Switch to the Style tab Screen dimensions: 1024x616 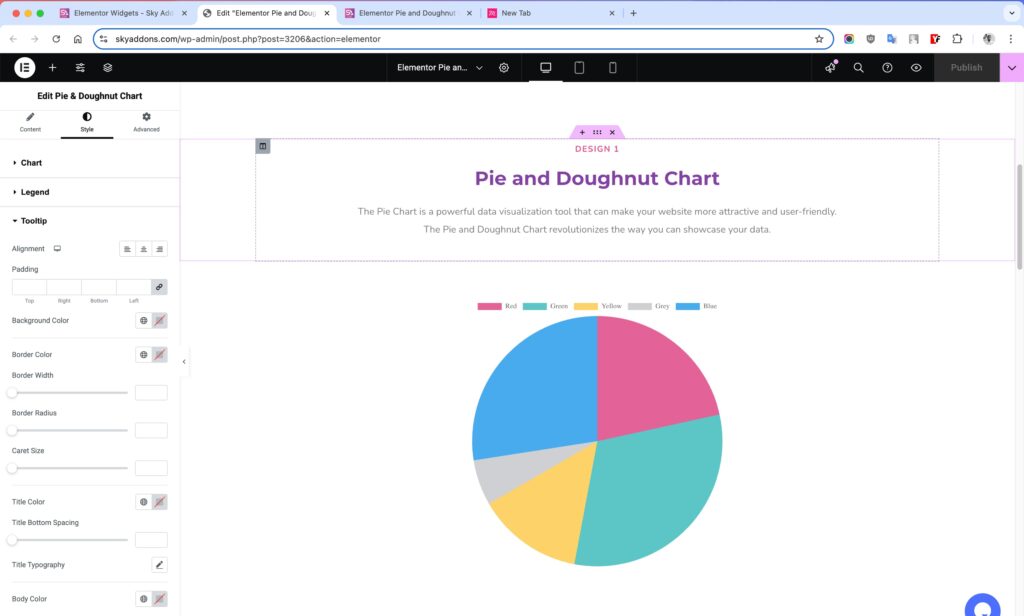87,122
